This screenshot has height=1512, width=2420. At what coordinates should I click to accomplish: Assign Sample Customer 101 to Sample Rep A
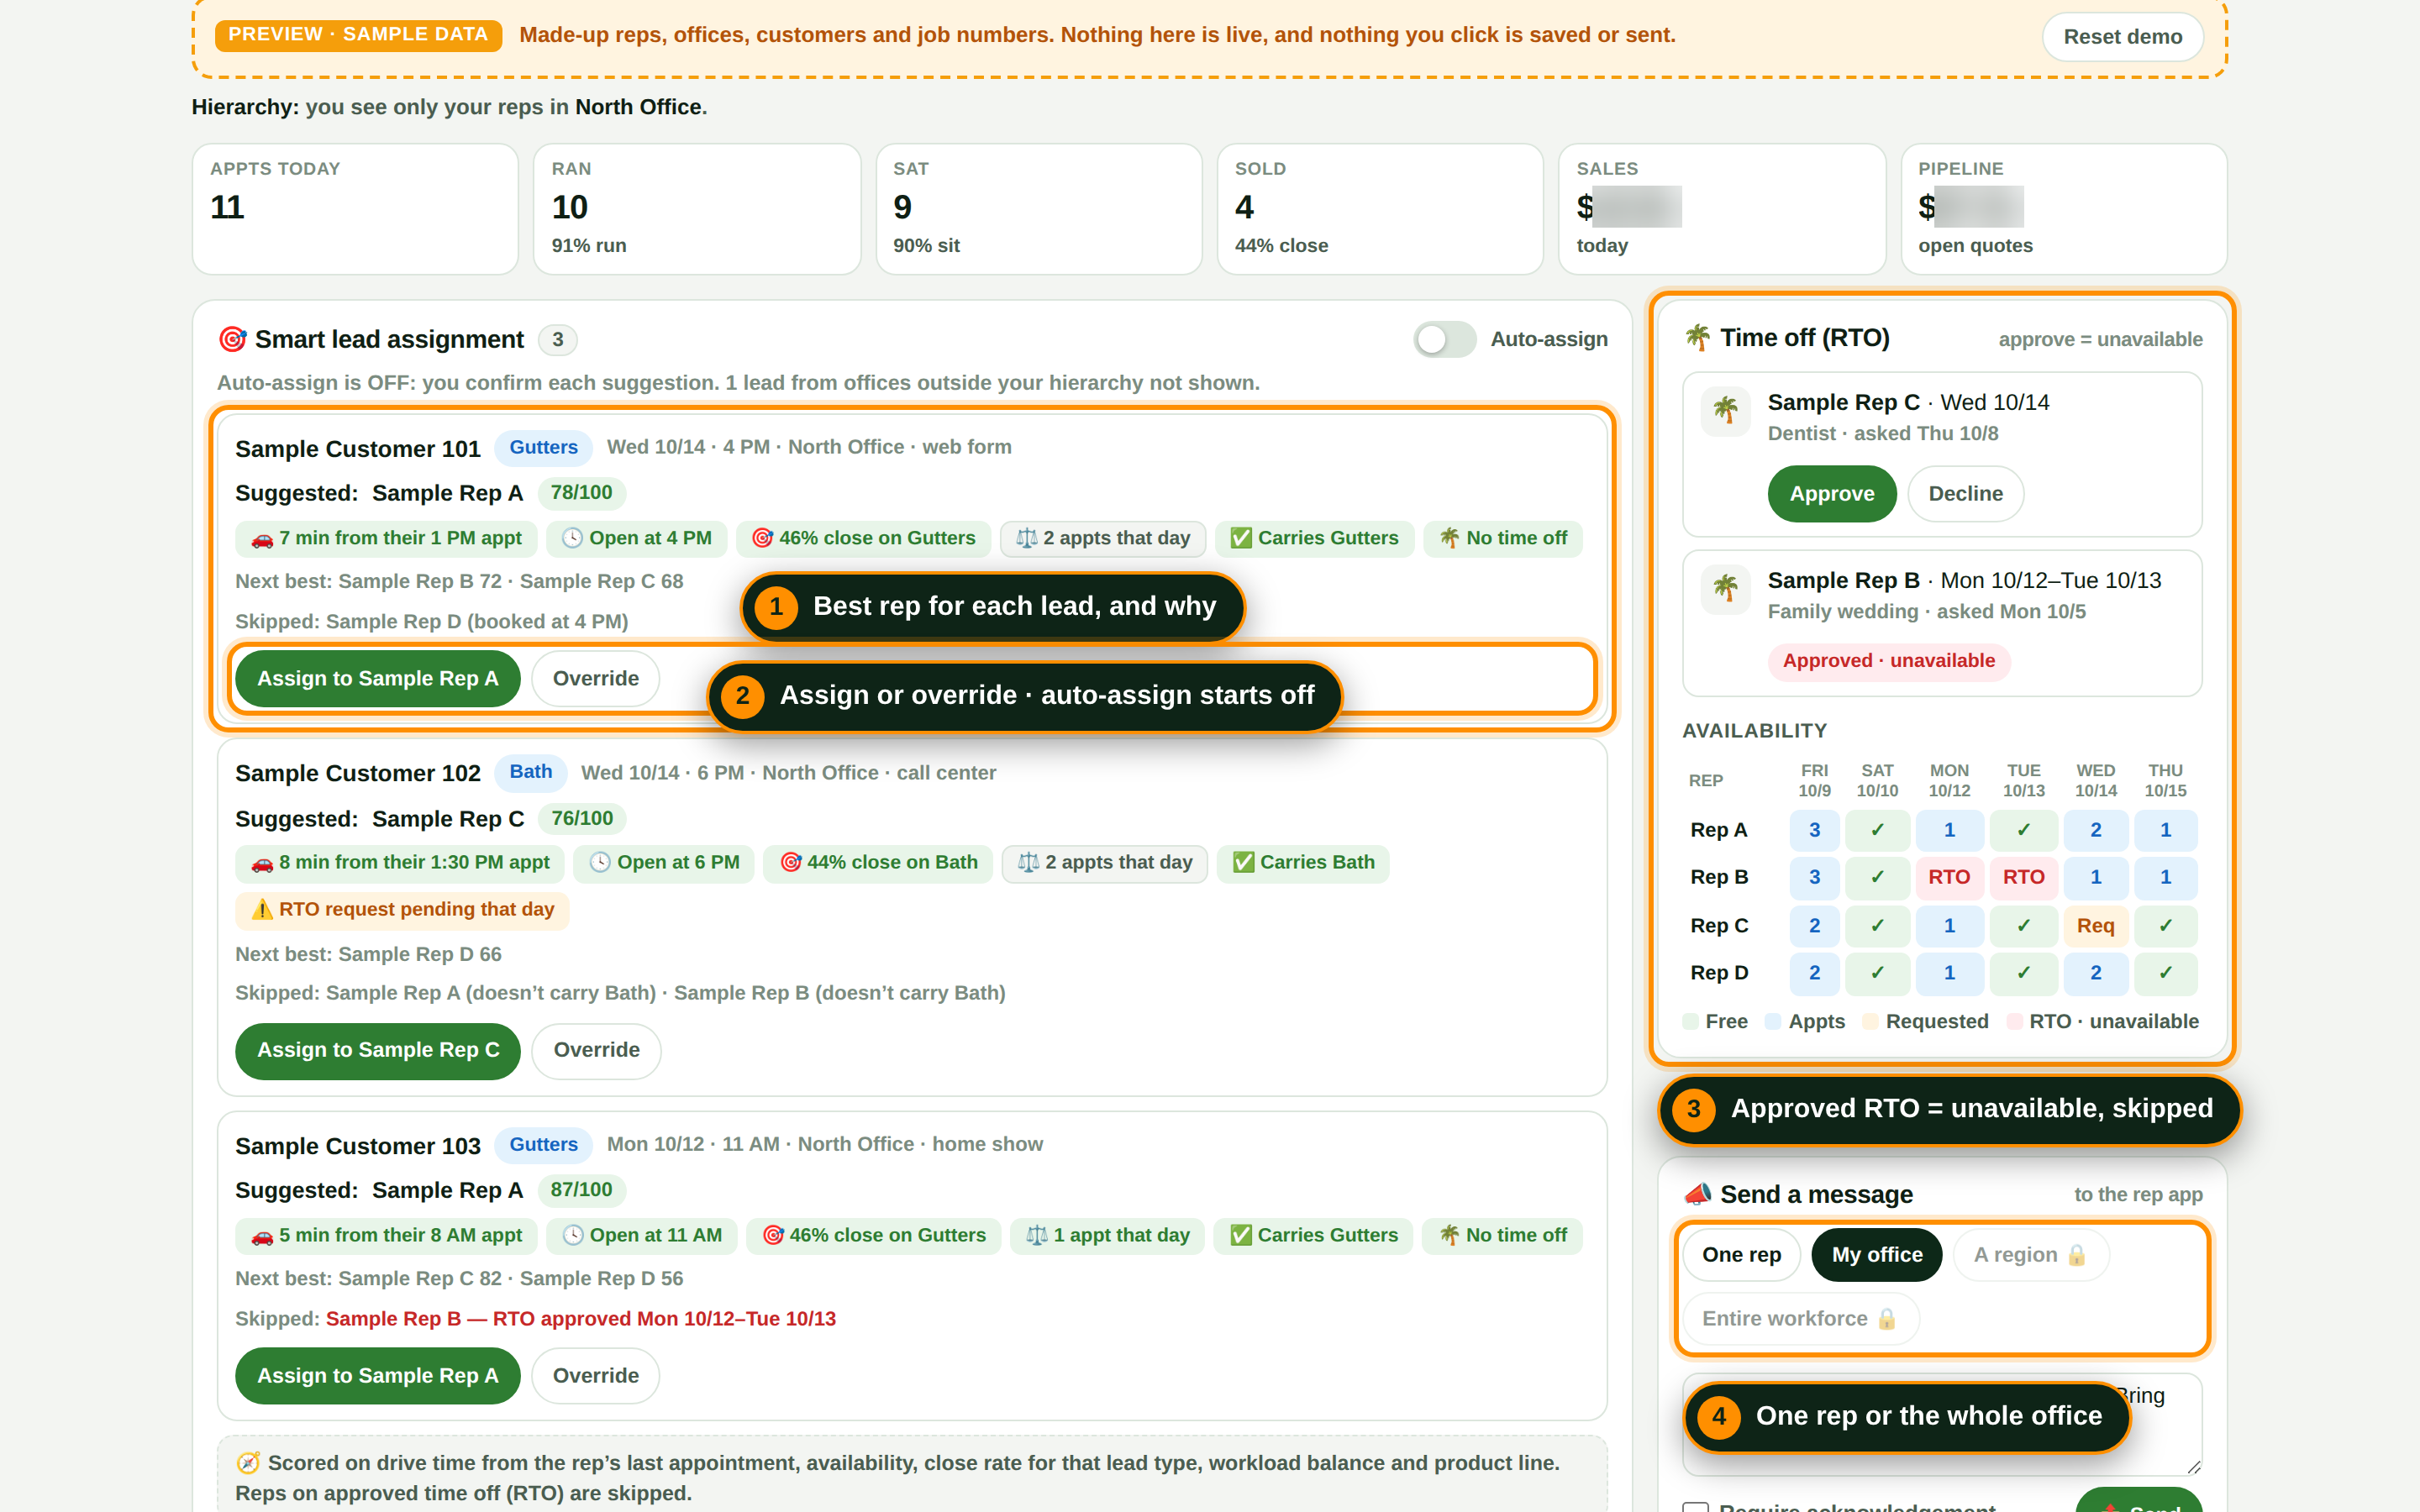point(377,679)
